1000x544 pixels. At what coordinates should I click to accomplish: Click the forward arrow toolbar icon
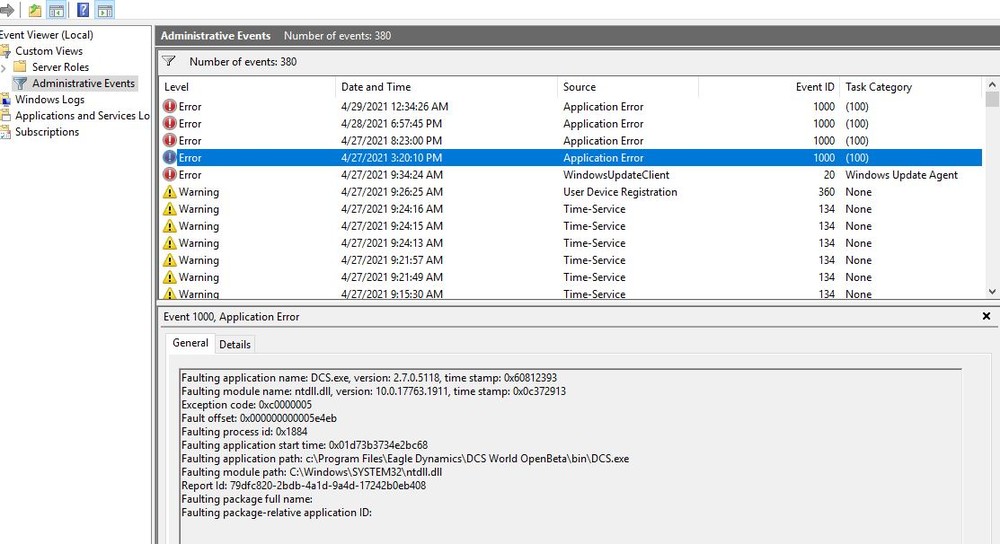(x=7, y=10)
